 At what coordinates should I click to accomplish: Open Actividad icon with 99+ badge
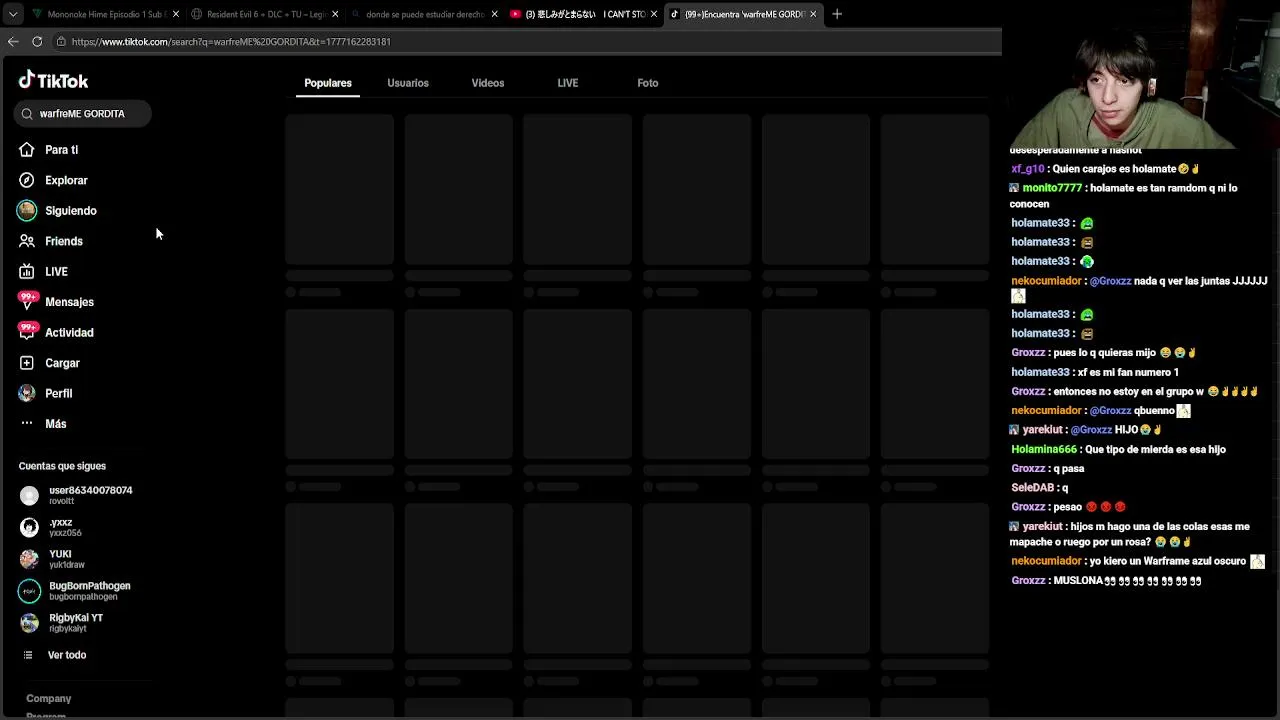[x=27, y=331]
